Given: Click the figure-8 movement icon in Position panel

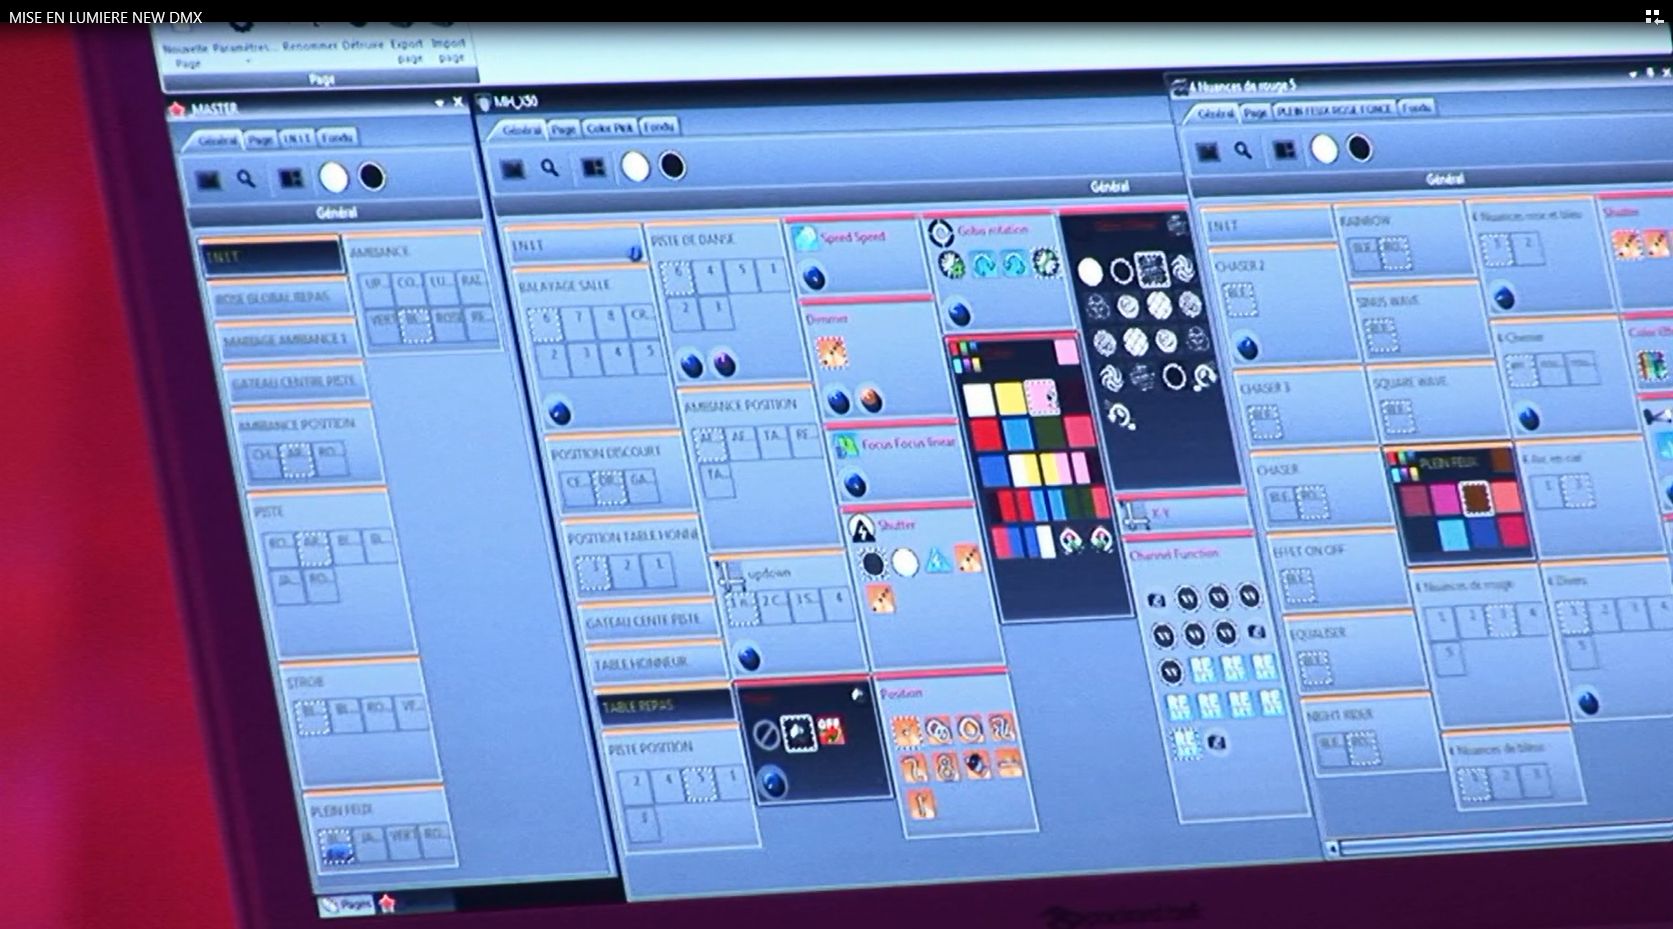Looking at the screenshot, I should click(946, 768).
